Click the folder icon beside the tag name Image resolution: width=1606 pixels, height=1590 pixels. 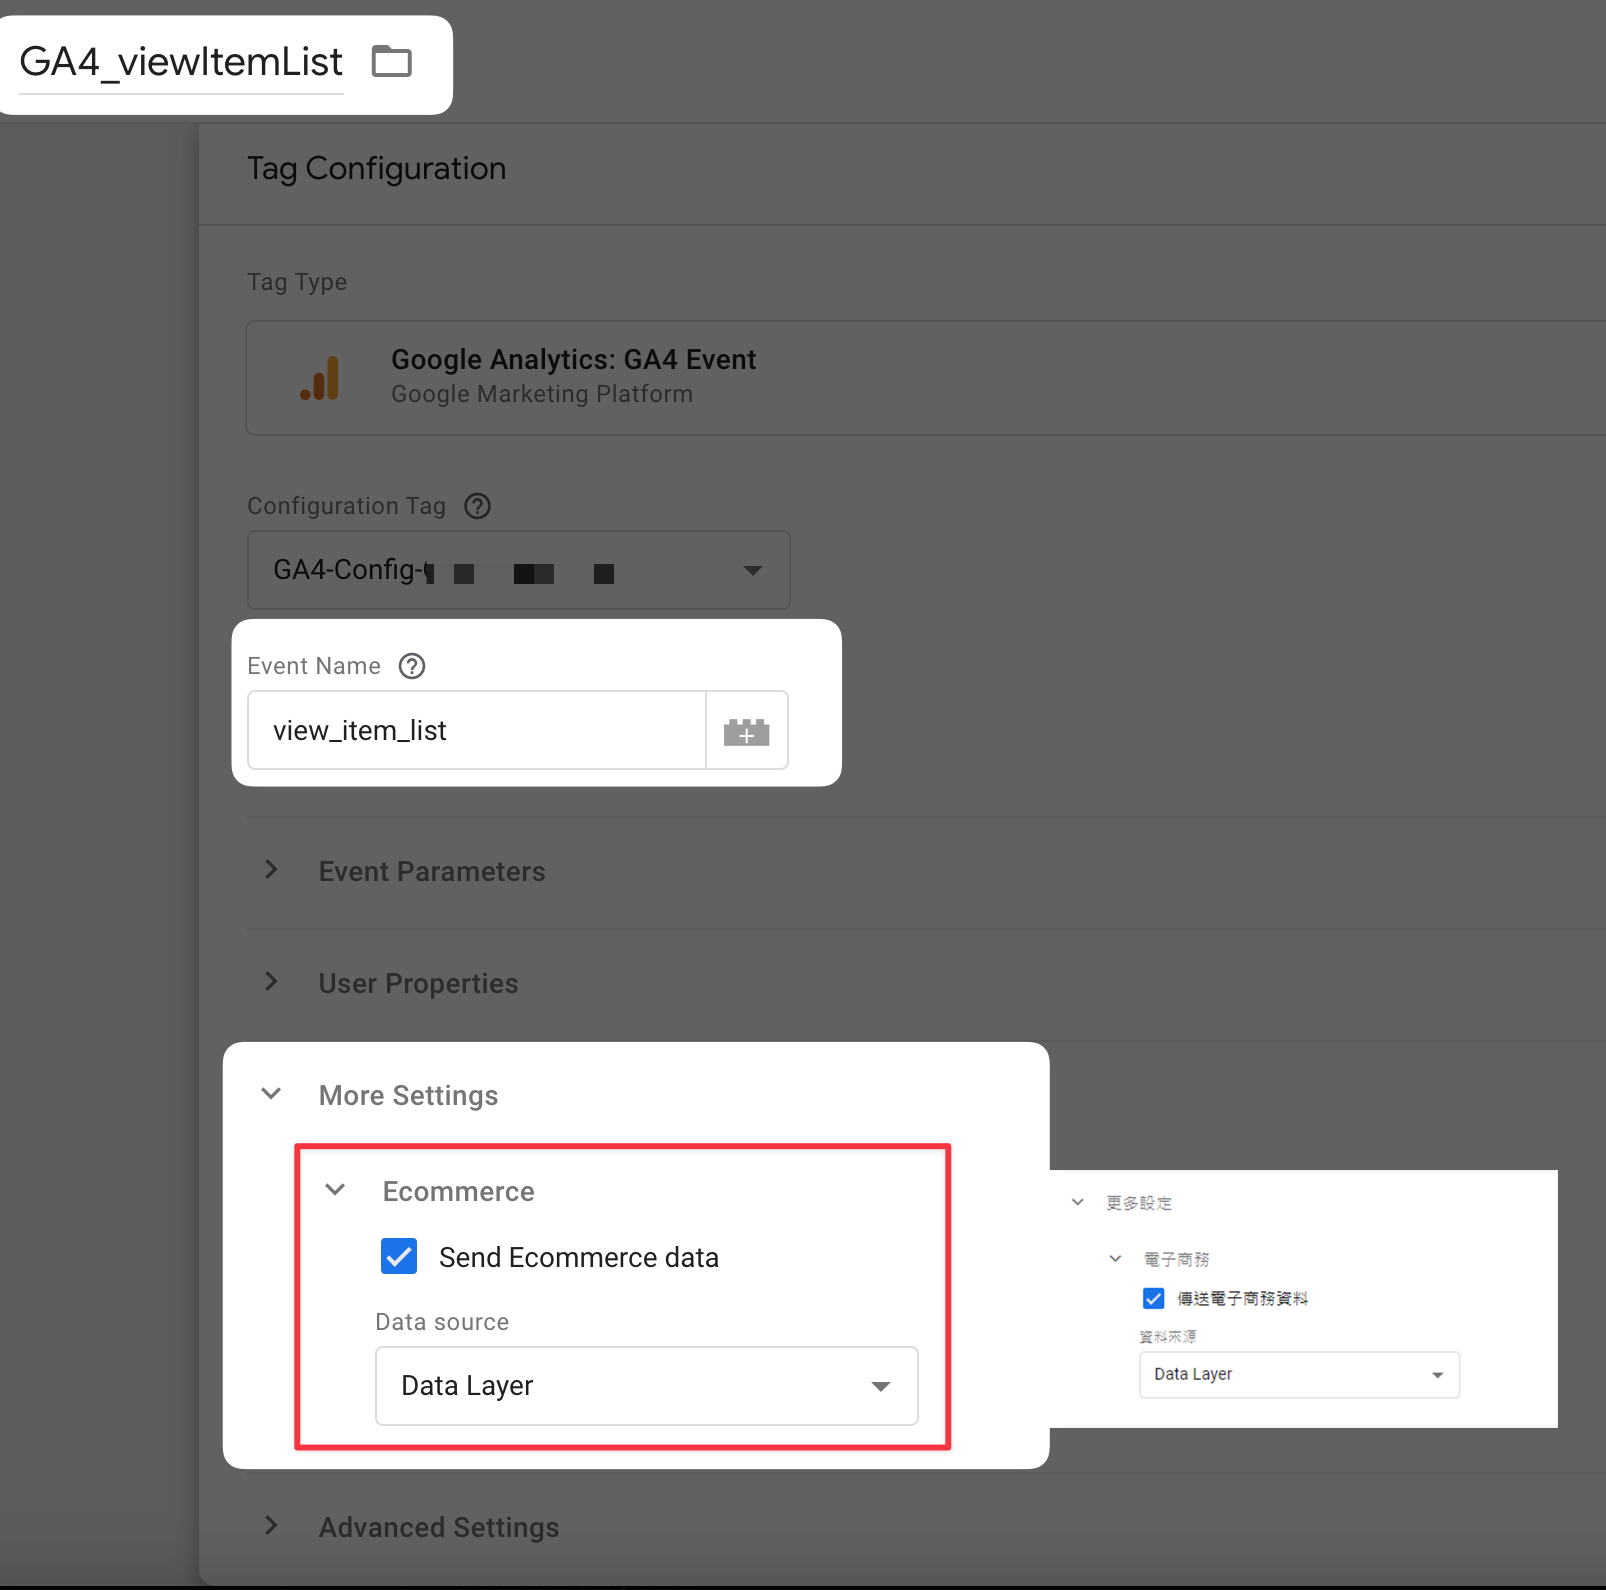(391, 62)
